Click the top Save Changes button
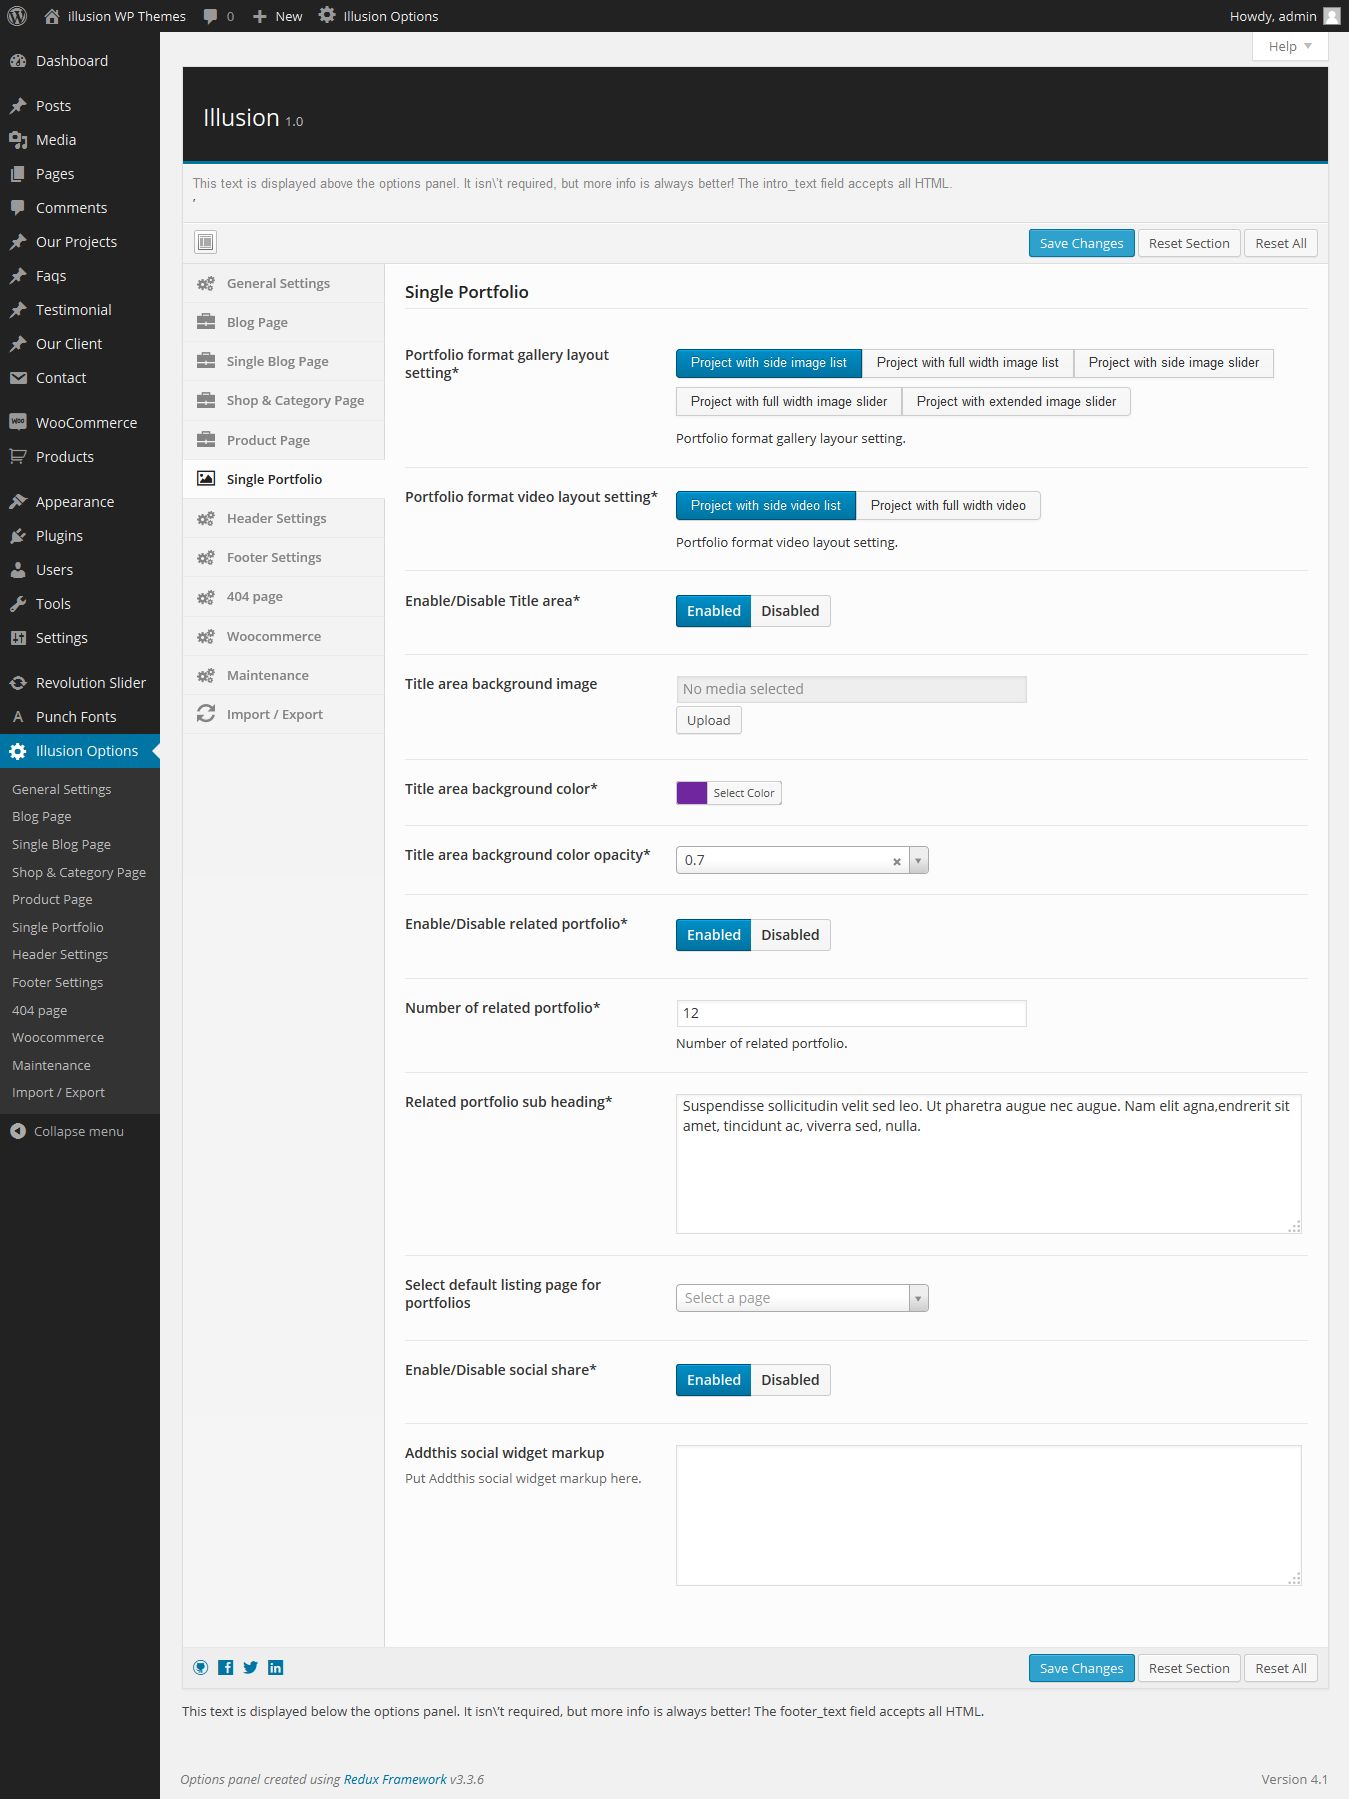Screen dimensions: 1349x1799 [x=1081, y=243]
